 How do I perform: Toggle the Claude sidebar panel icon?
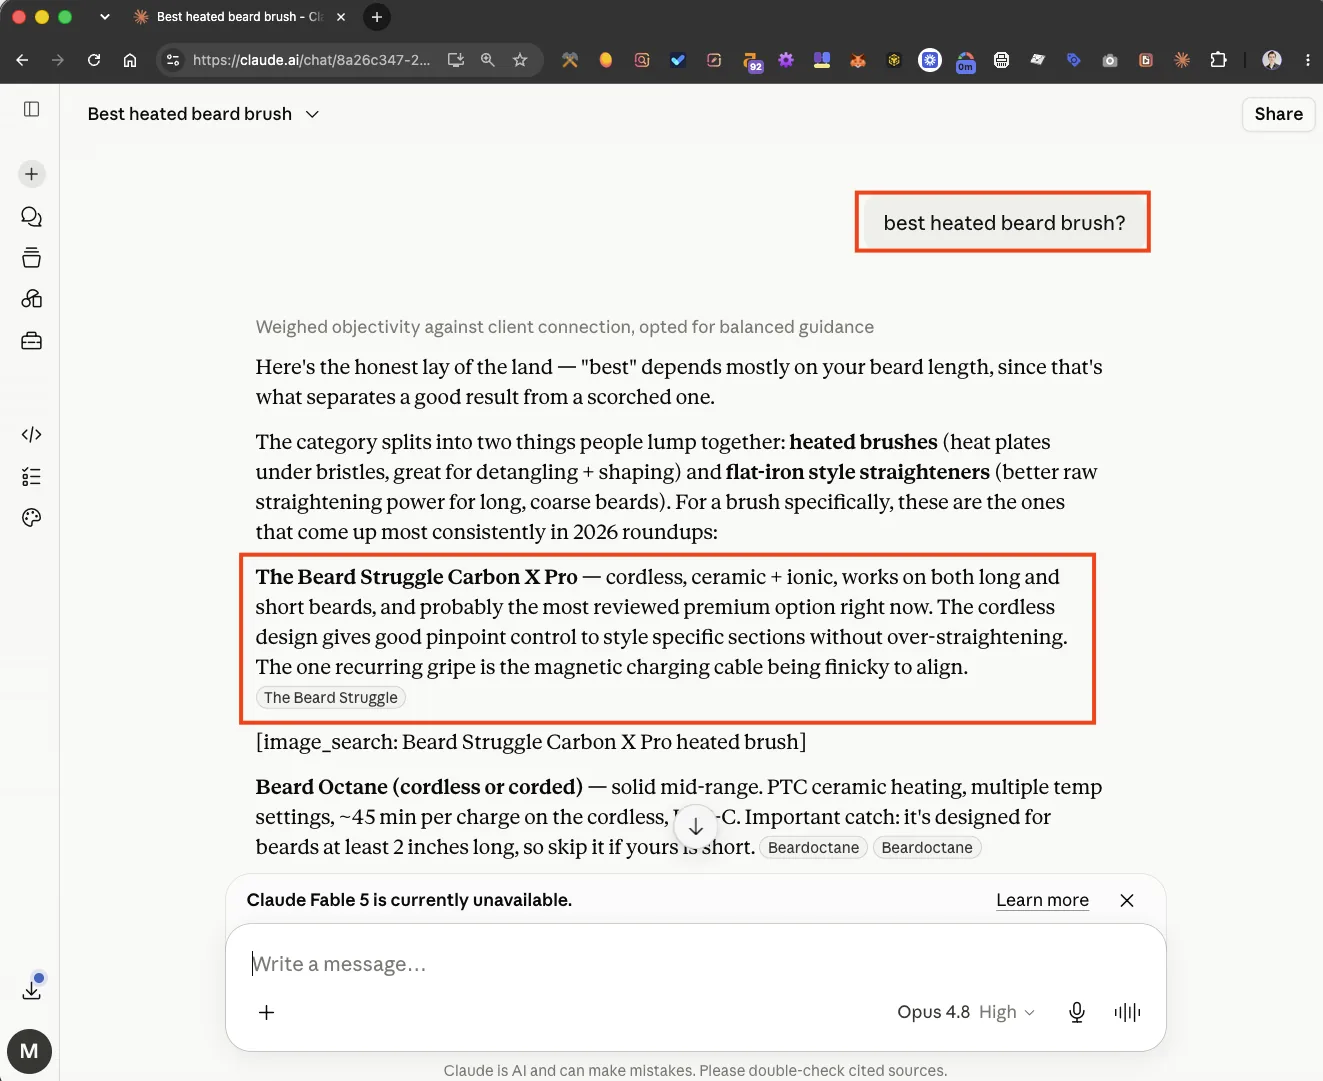tap(32, 109)
